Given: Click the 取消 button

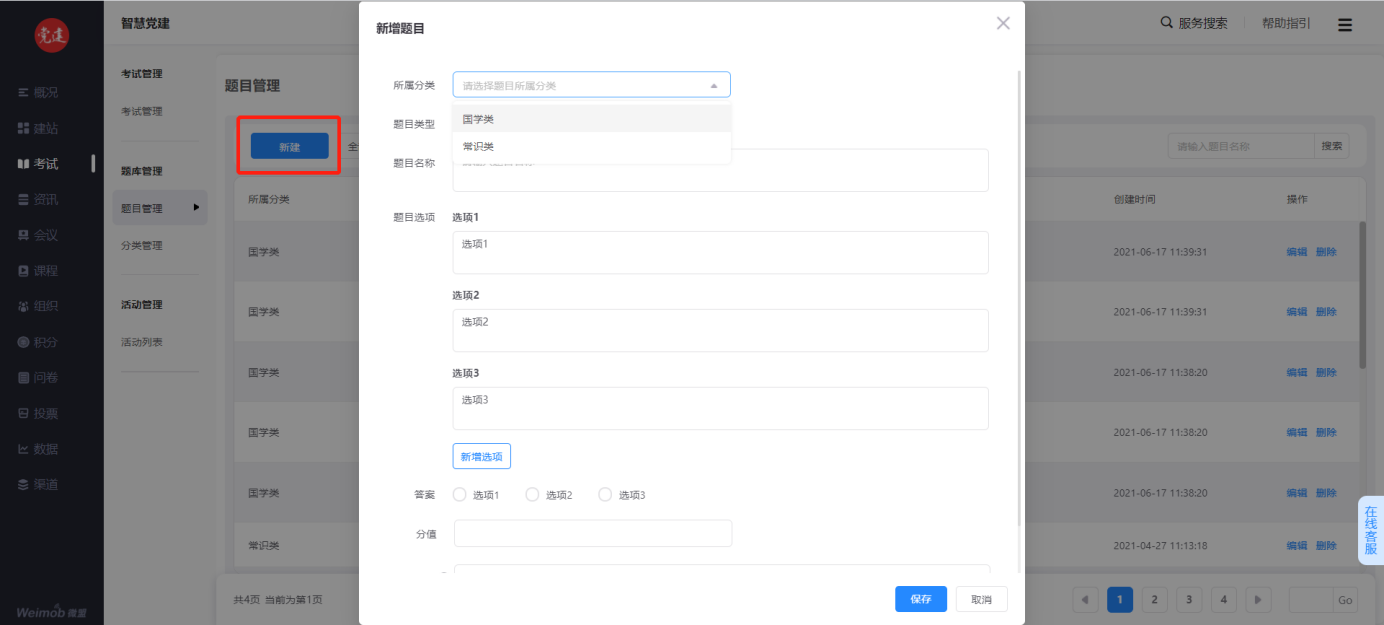Looking at the screenshot, I should 982,599.
